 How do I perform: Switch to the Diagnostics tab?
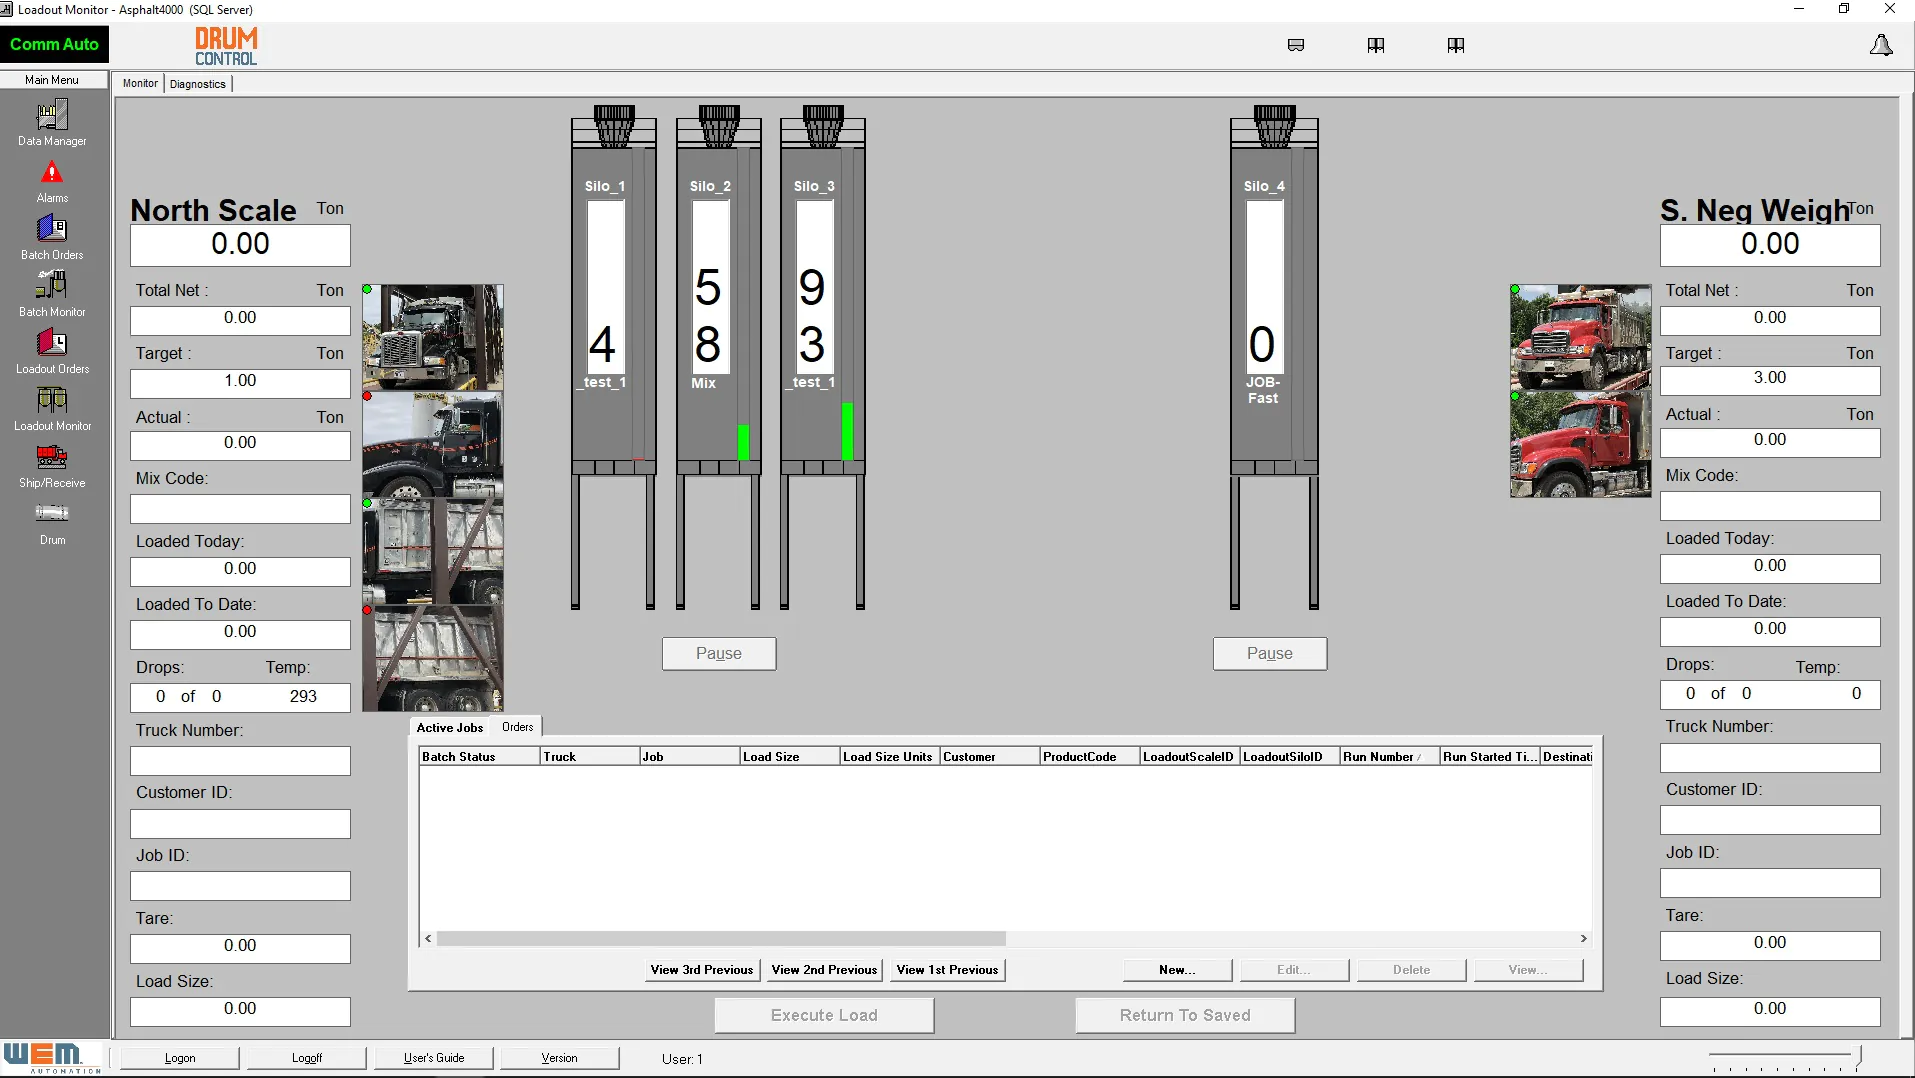pyautogui.click(x=198, y=84)
